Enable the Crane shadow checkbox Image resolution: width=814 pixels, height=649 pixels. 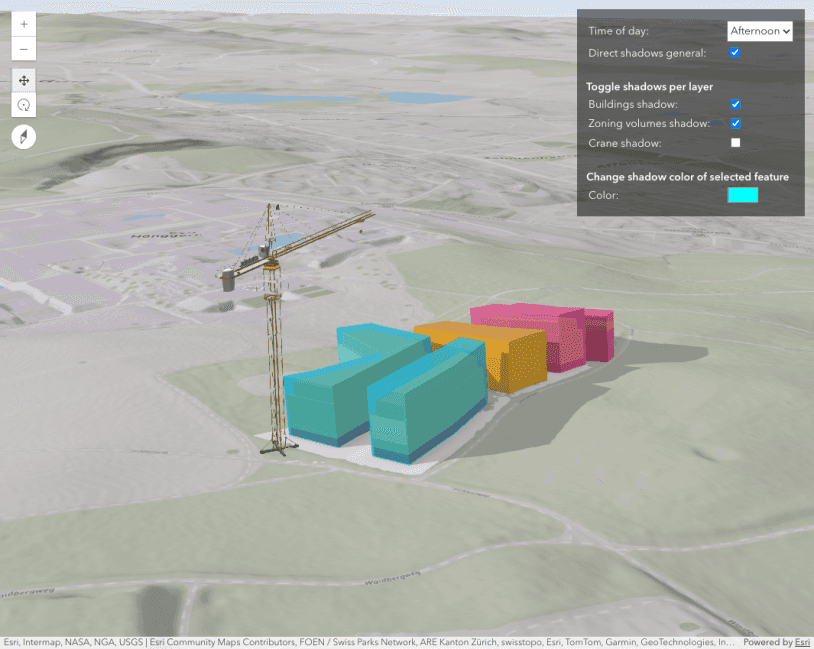735,143
